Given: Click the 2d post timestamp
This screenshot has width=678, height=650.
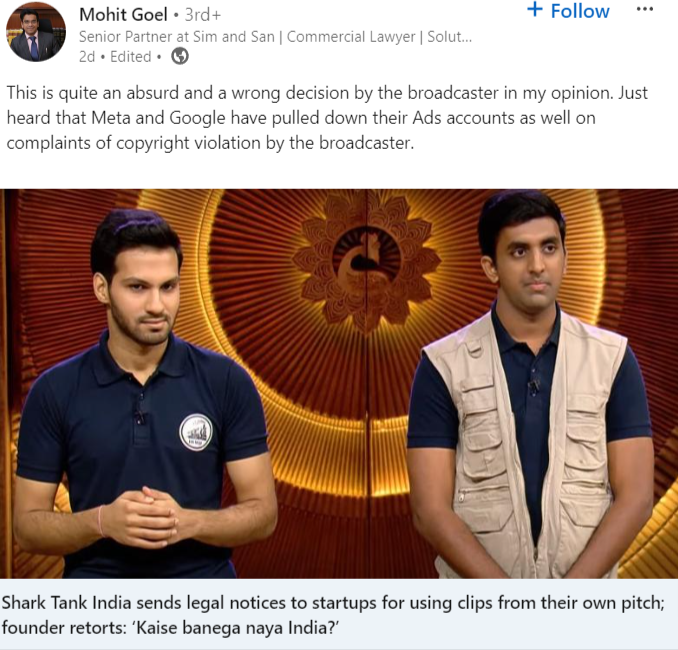Looking at the screenshot, I should click(x=87, y=57).
